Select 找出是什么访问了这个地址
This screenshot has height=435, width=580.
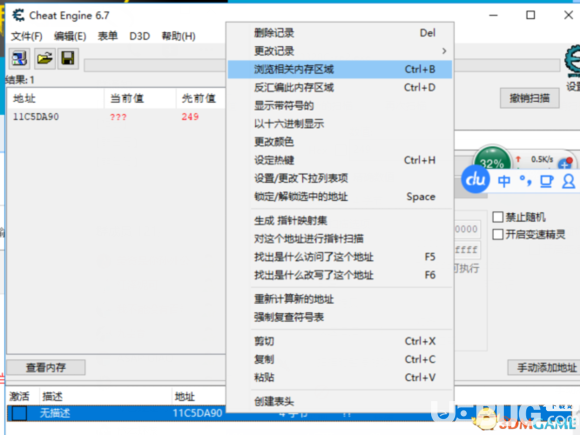(340, 257)
